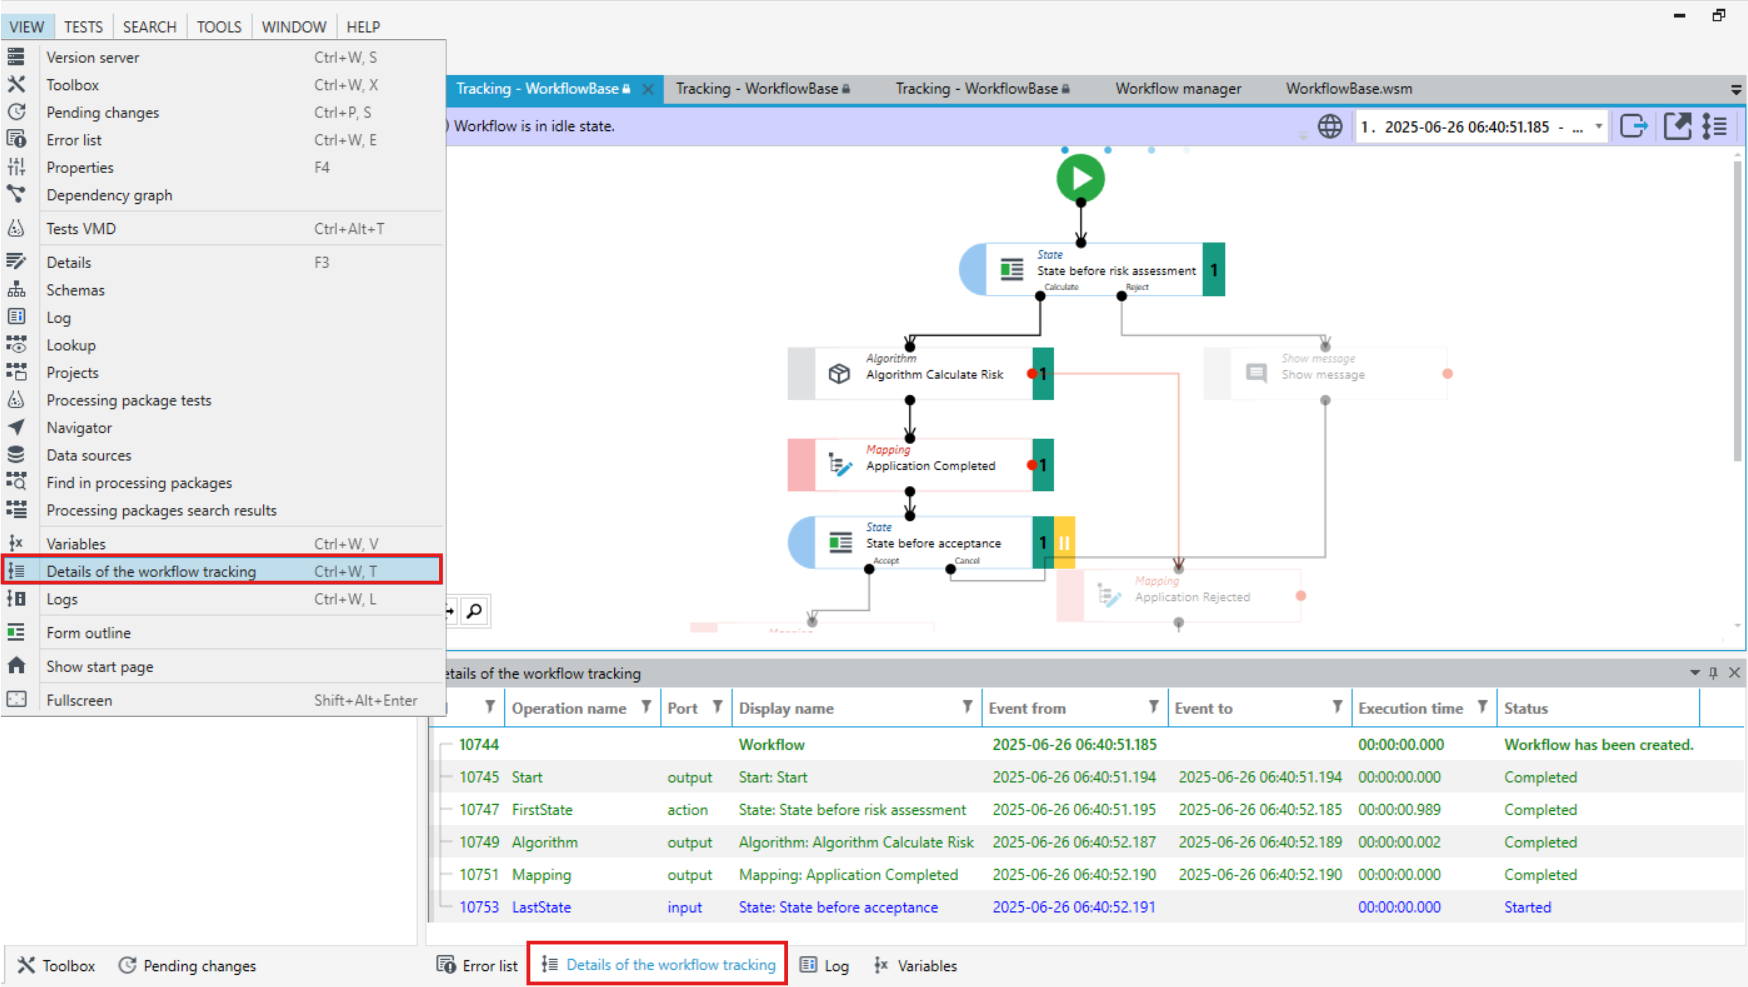Screen dimensions: 1748x987
Task: Open tracking details panel options dropdown arrow
Action: coord(1695,673)
